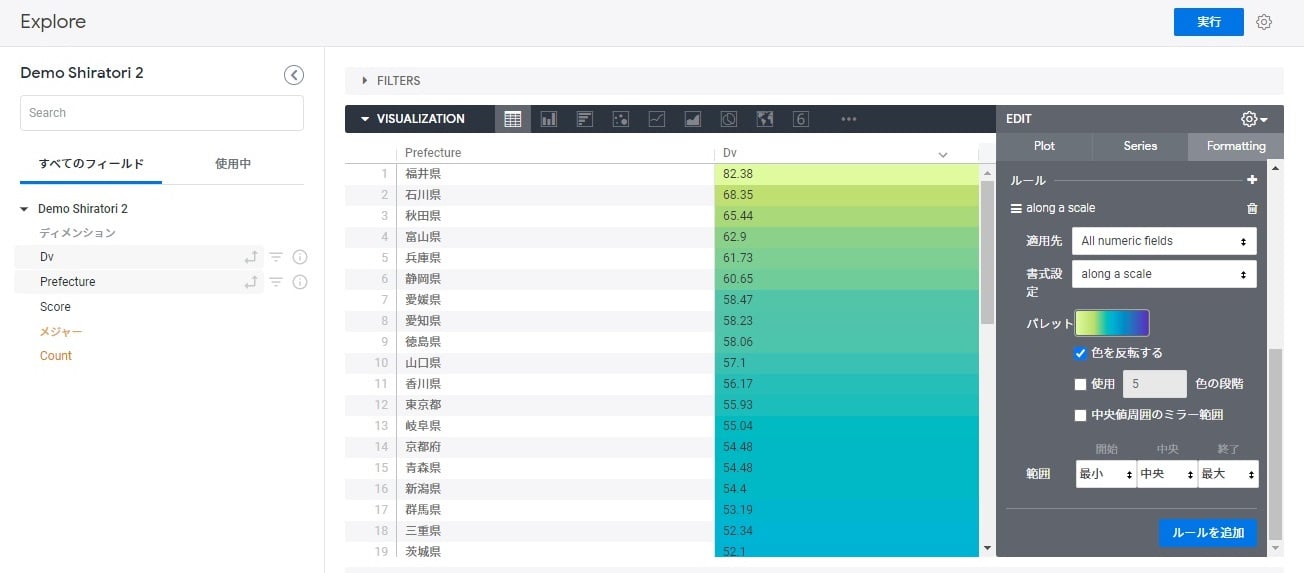Viewport: 1304px width, 573px height.
Task: Select the Count measure field
Action: point(56,356)
